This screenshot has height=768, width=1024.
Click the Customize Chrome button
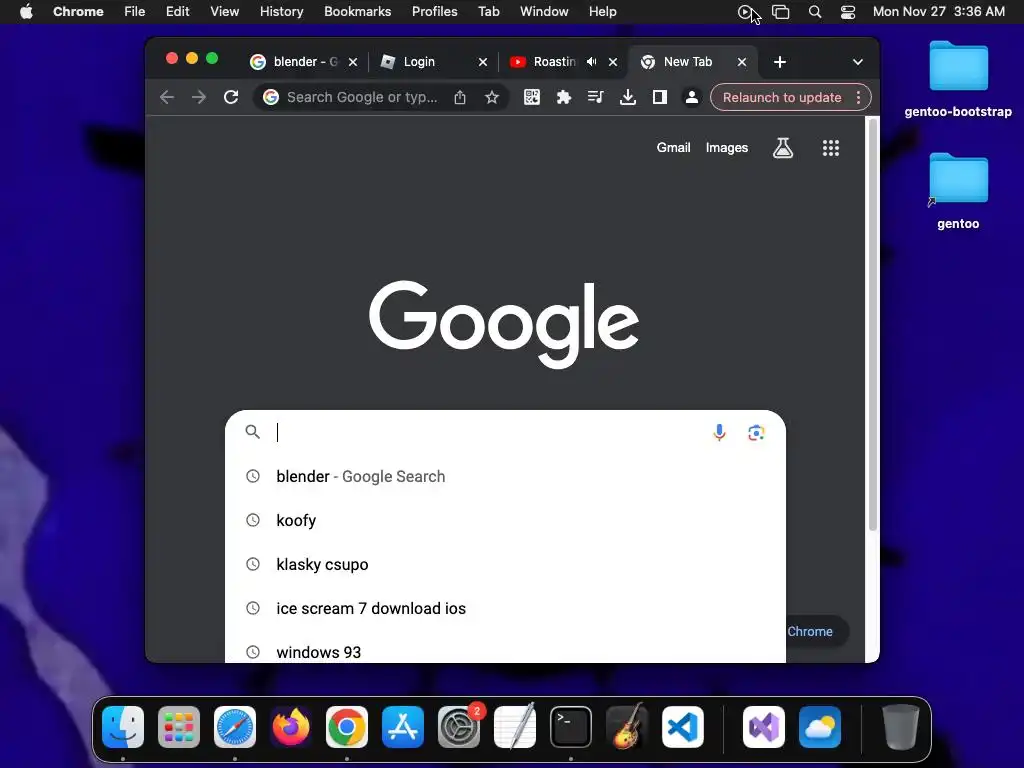(816, 632)
